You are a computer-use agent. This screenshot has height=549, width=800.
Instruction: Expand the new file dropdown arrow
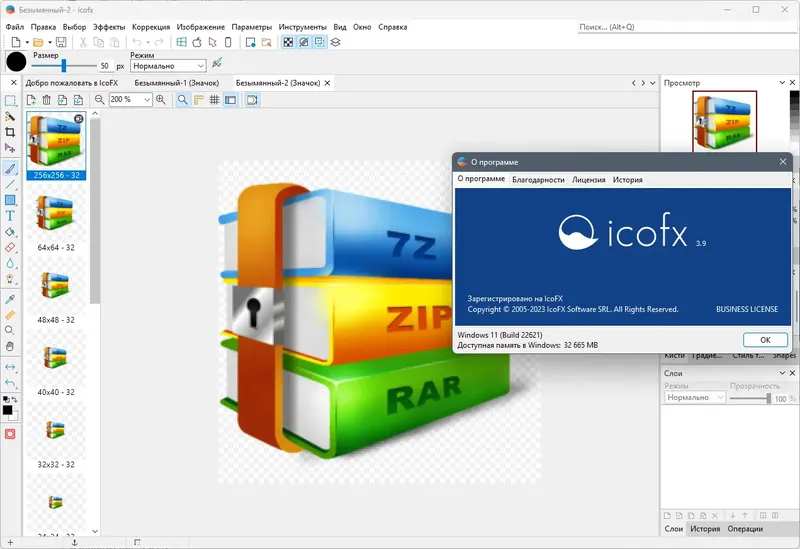pos(27,42)
